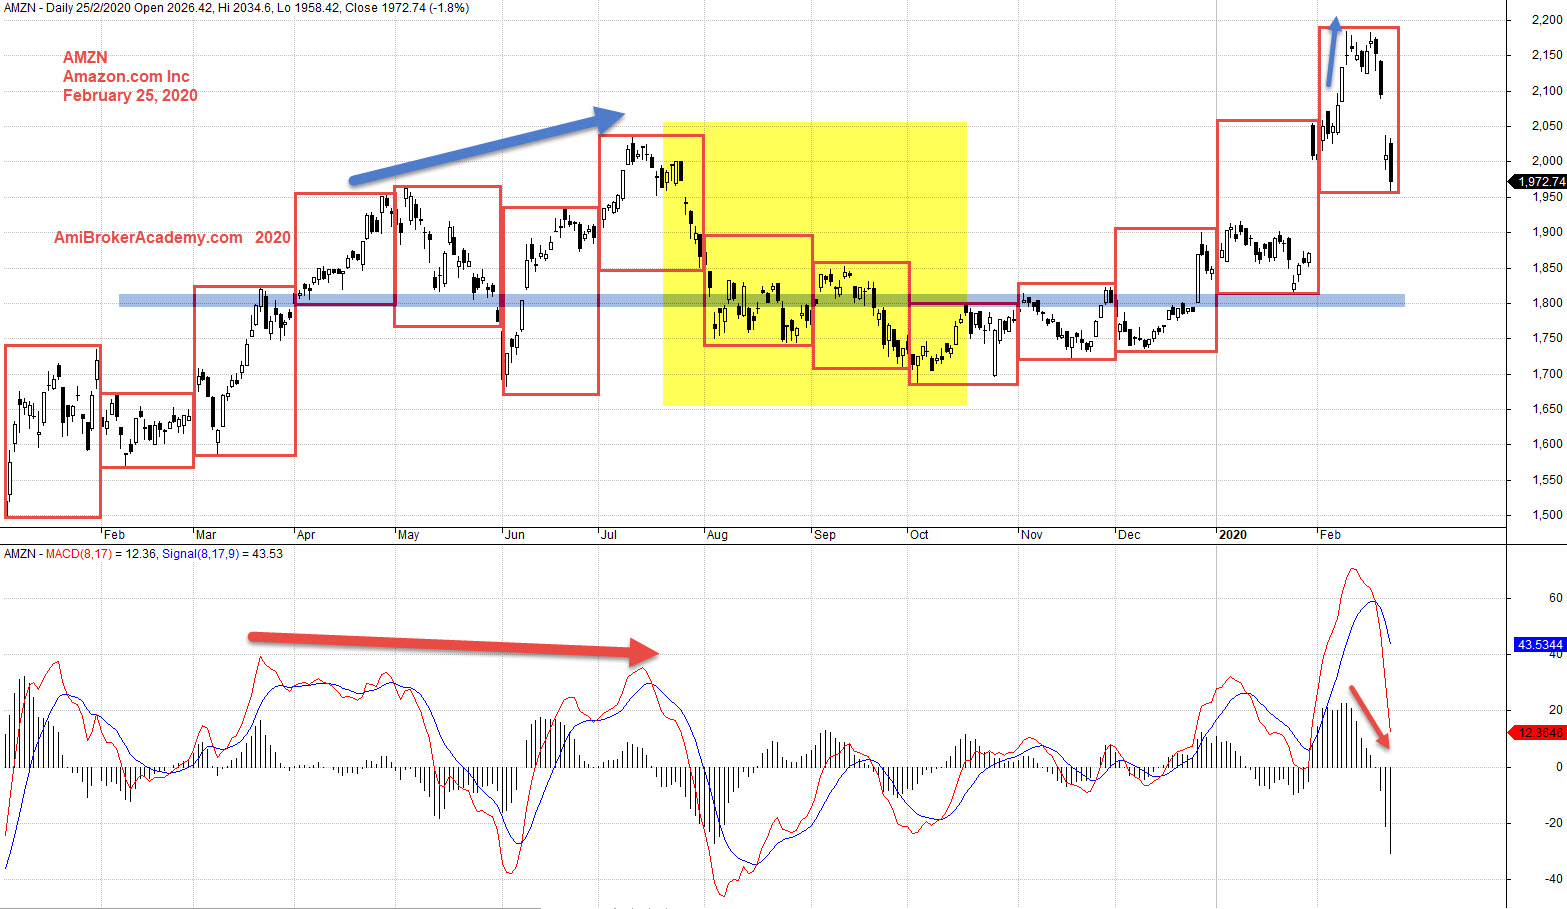The image size is (1567, 909).
Task: Click the 2,200 price axis label
Action: click(1547, 20)
